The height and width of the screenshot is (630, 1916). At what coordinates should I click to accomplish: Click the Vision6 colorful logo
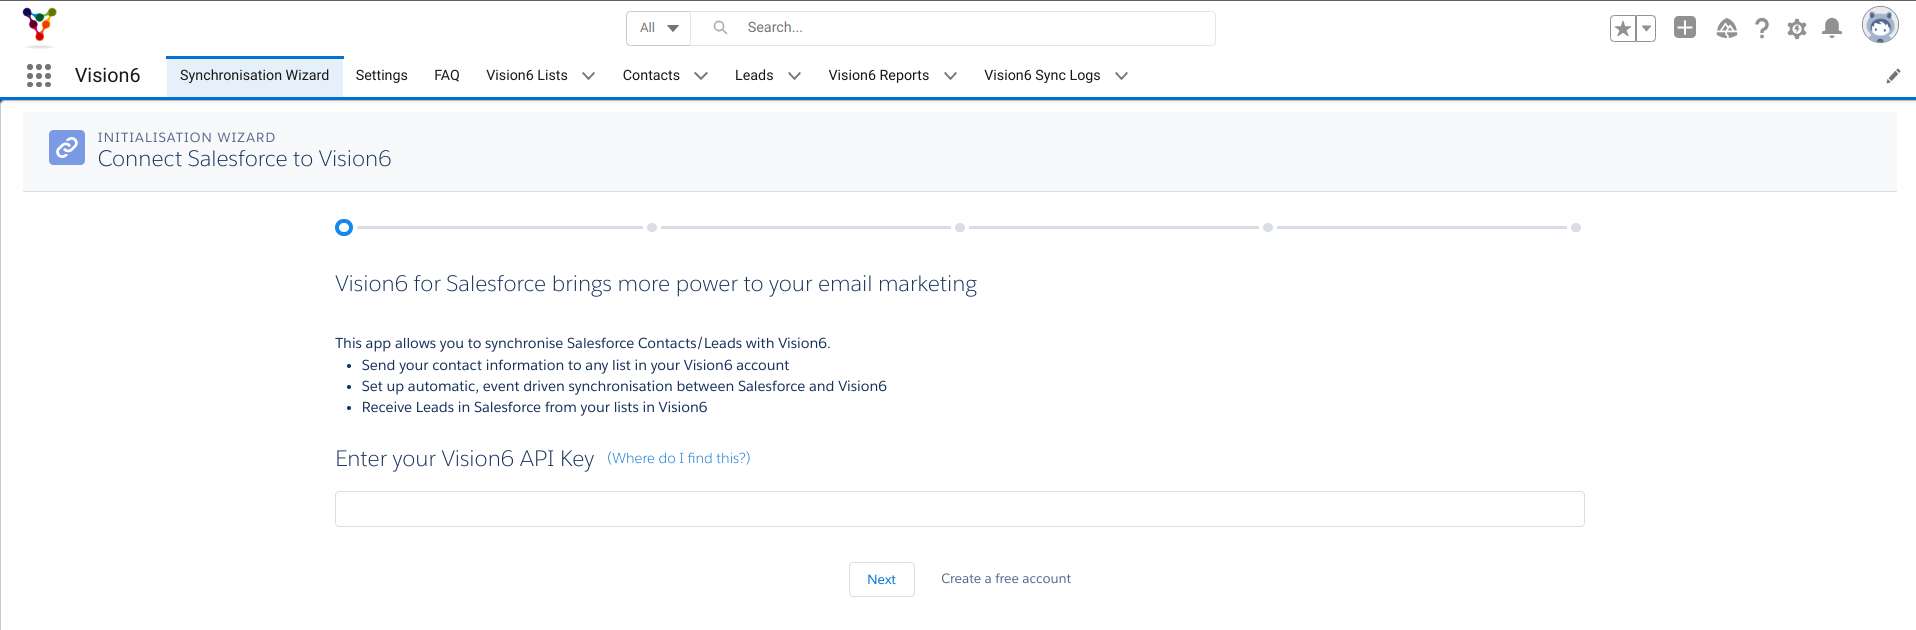tap(40, 25)
